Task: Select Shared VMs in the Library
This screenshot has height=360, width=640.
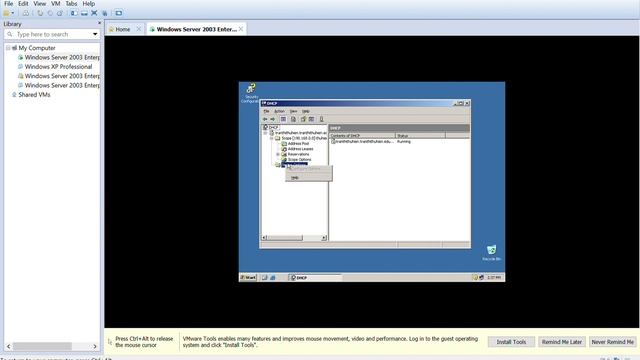Action: click(x=34, y=94)
